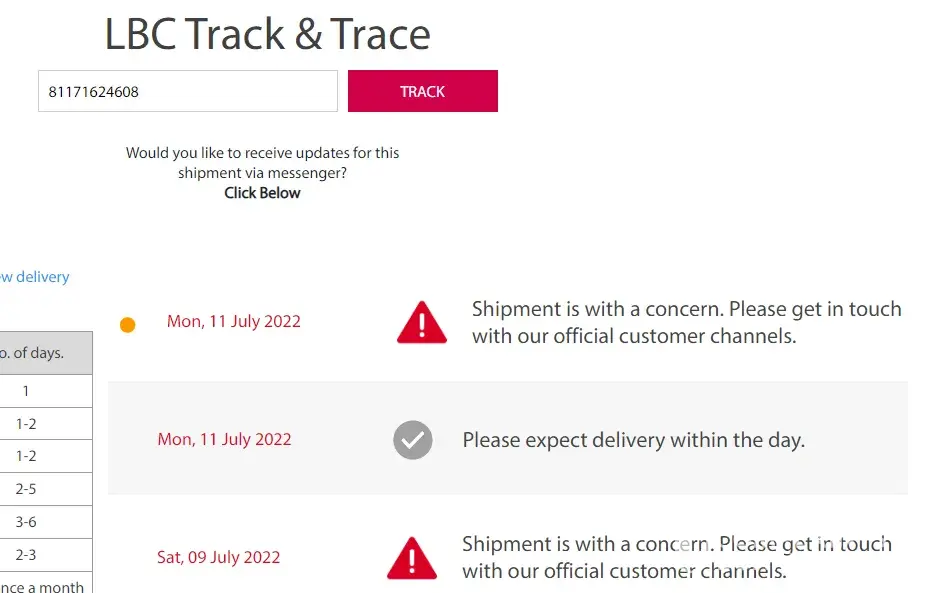Image resolution: width=936 pixels, height=593 pixels.
Task: Click the "LBC Track & Trace" heading
Action: tap(267, 35)
